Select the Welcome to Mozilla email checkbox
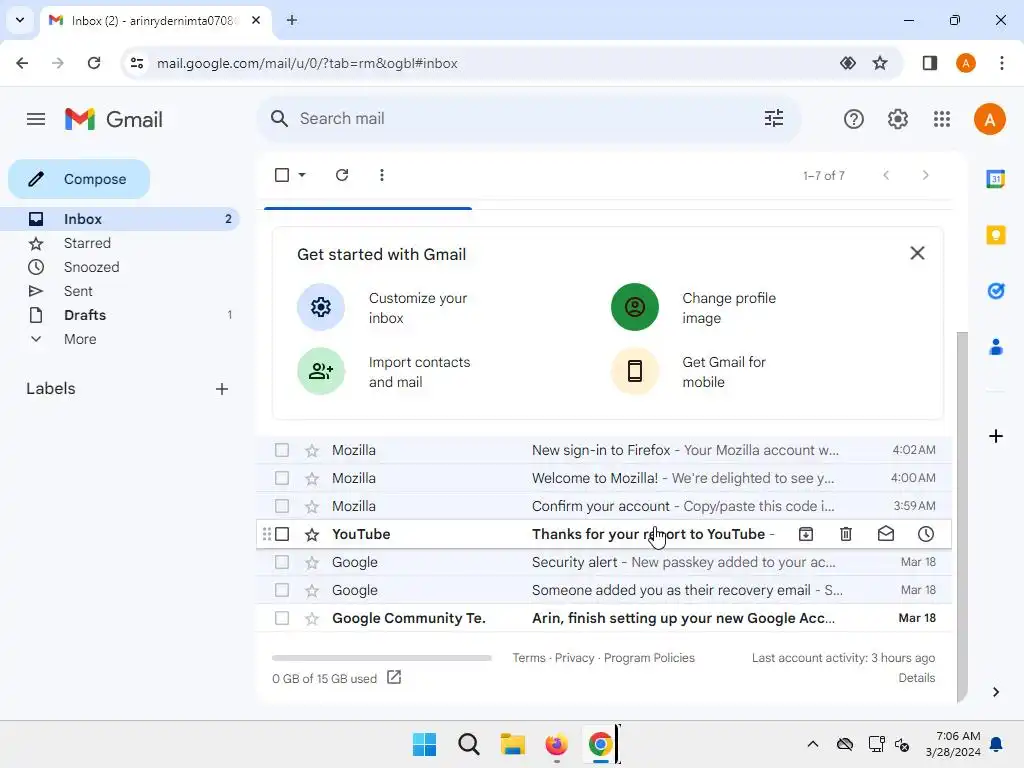This screenshot has width=1024, height=768. coord(282,478)
